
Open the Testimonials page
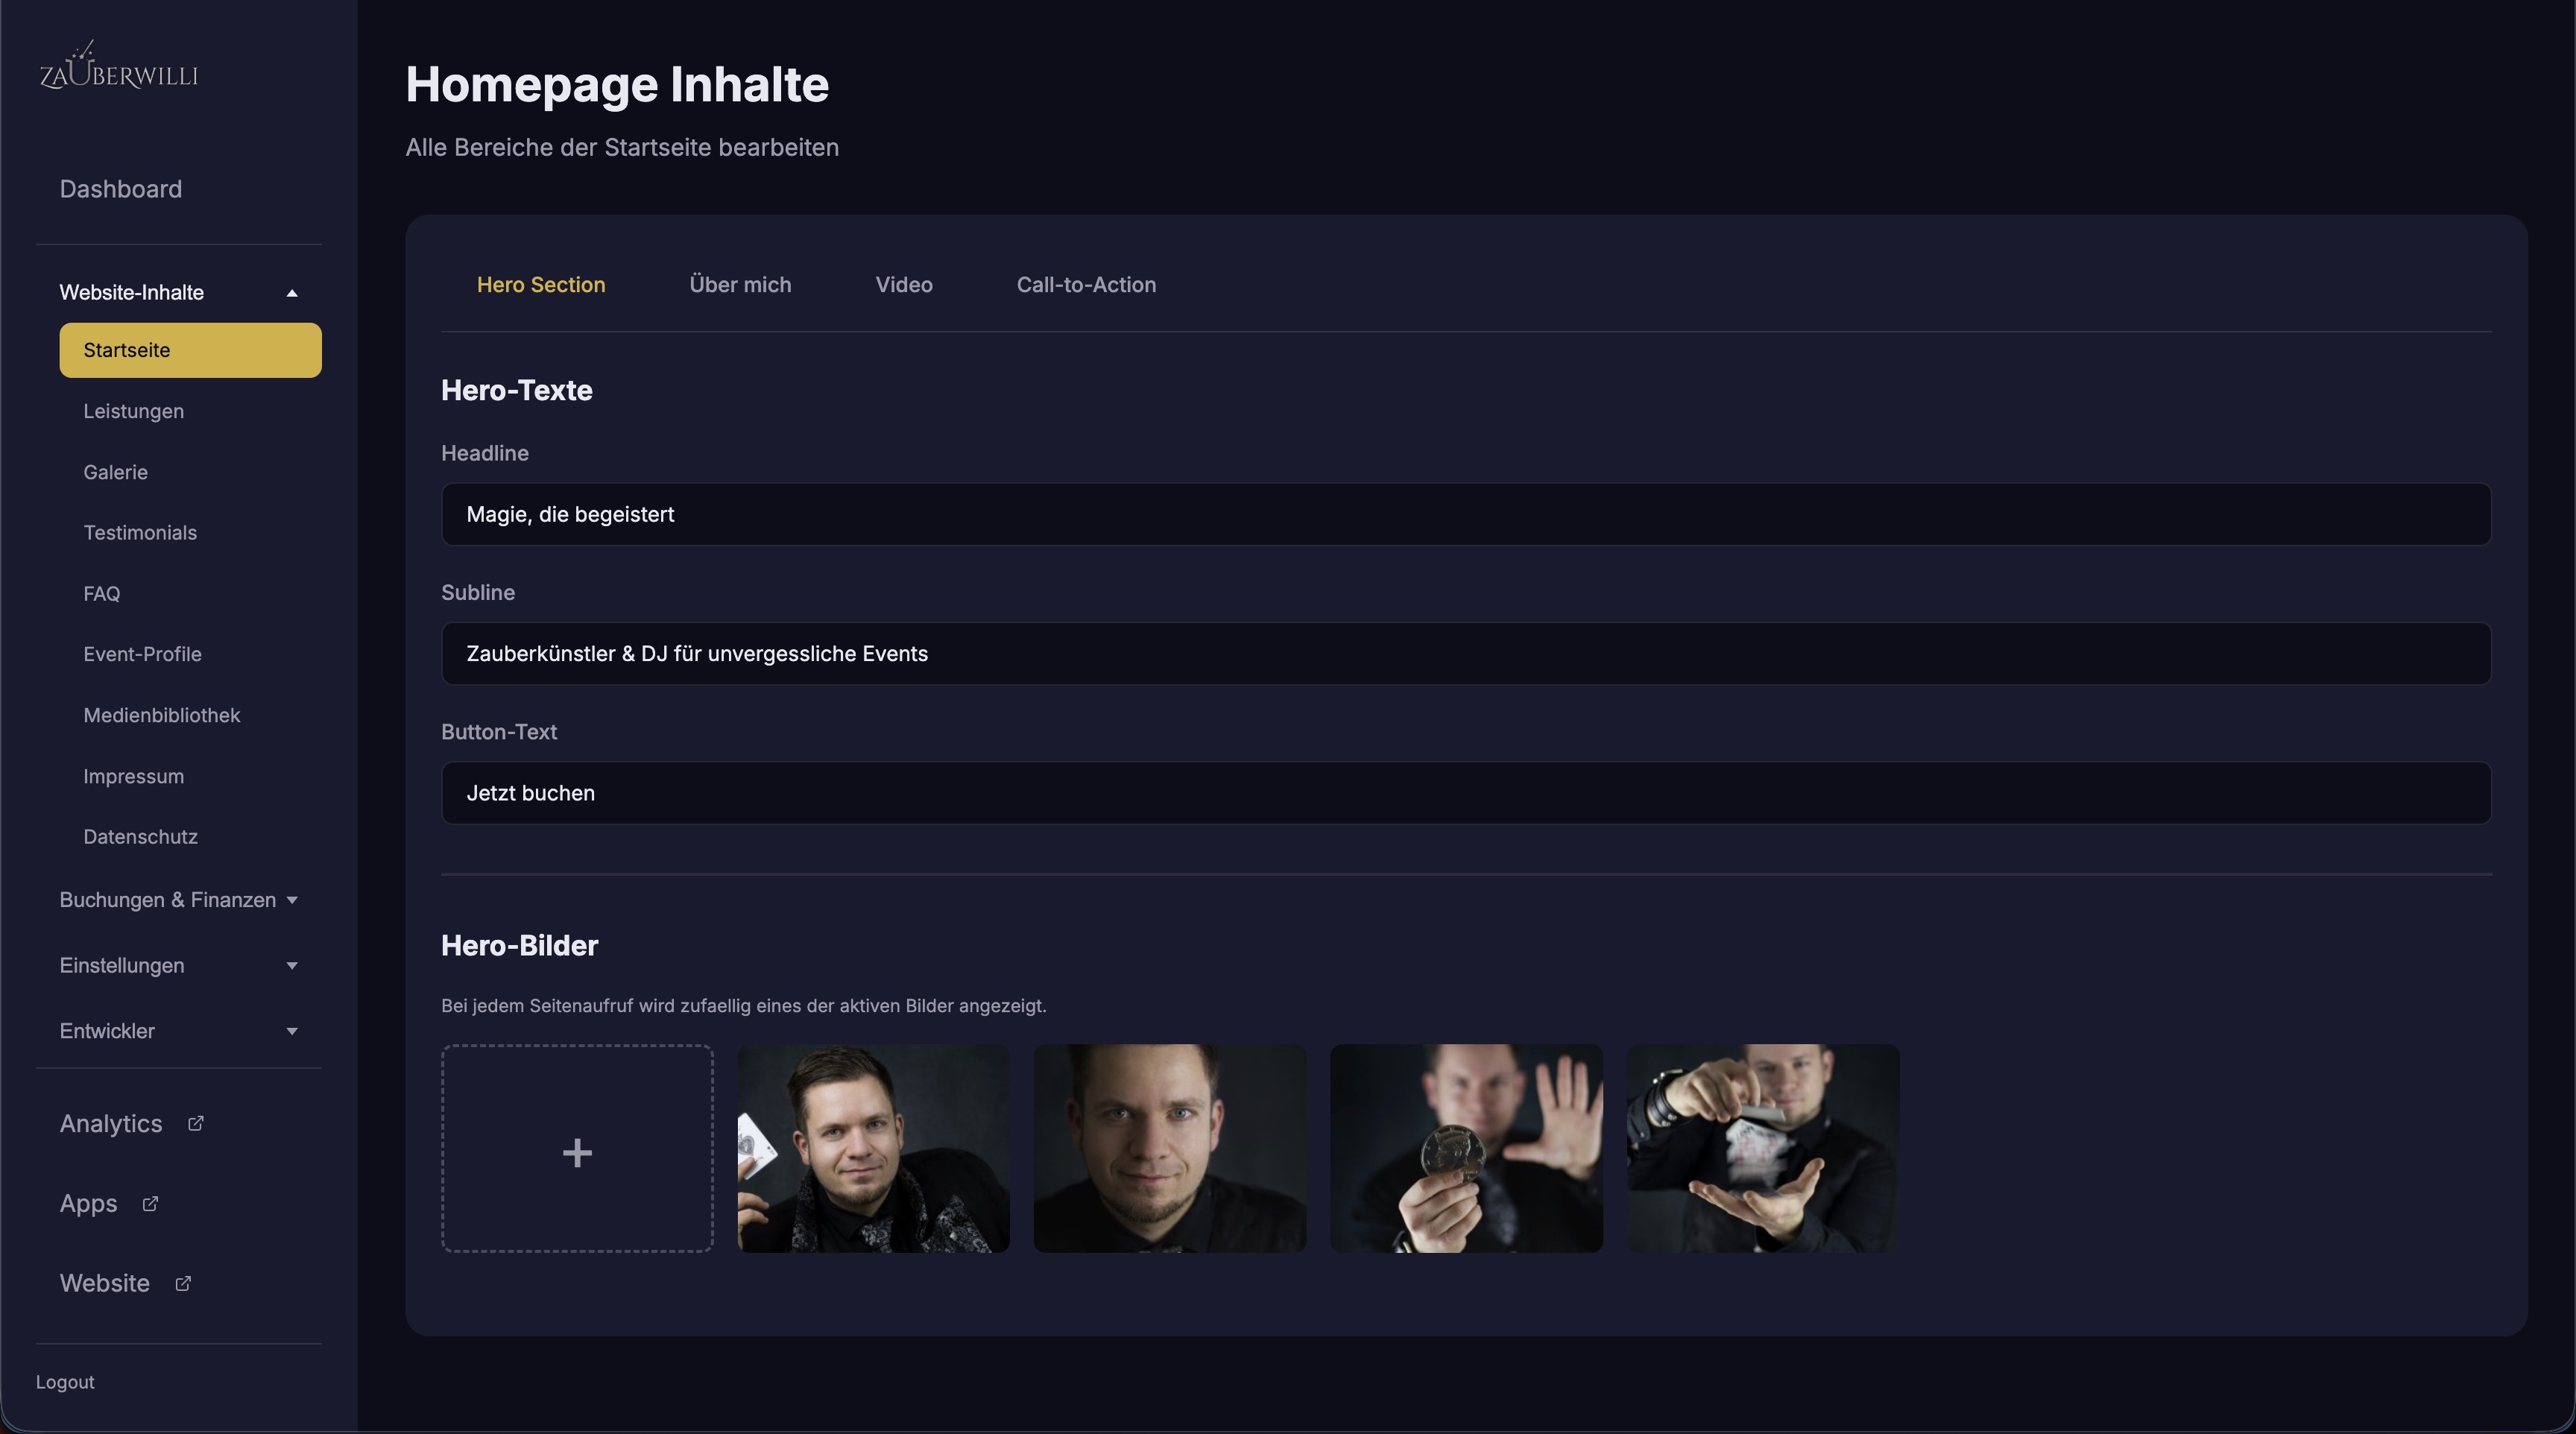tap(140, 533)
